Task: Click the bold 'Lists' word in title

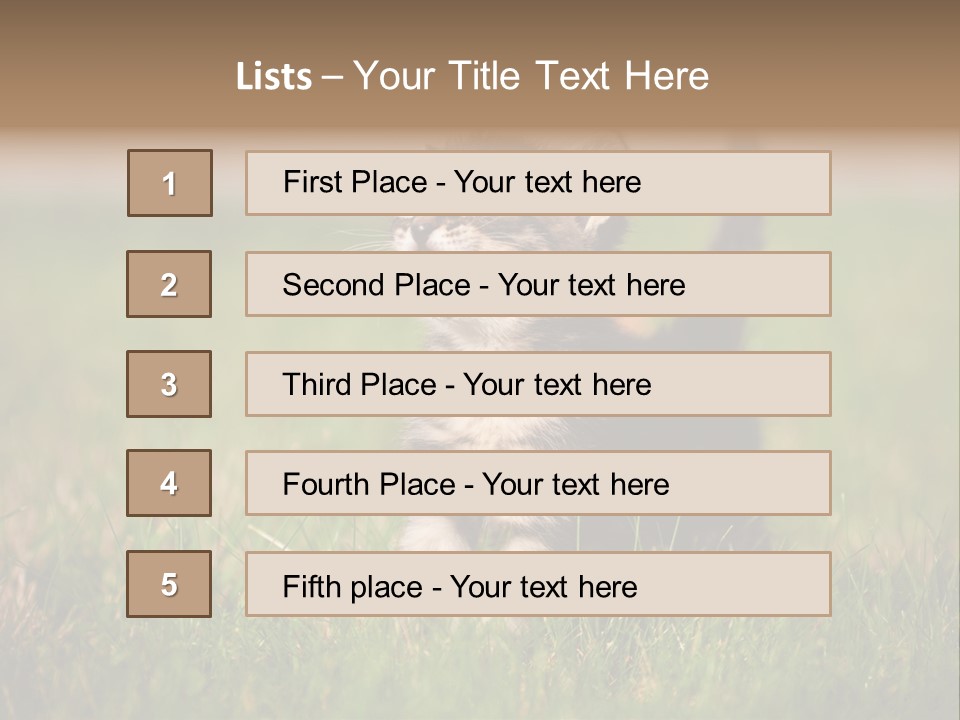Action: pos(274,76)
